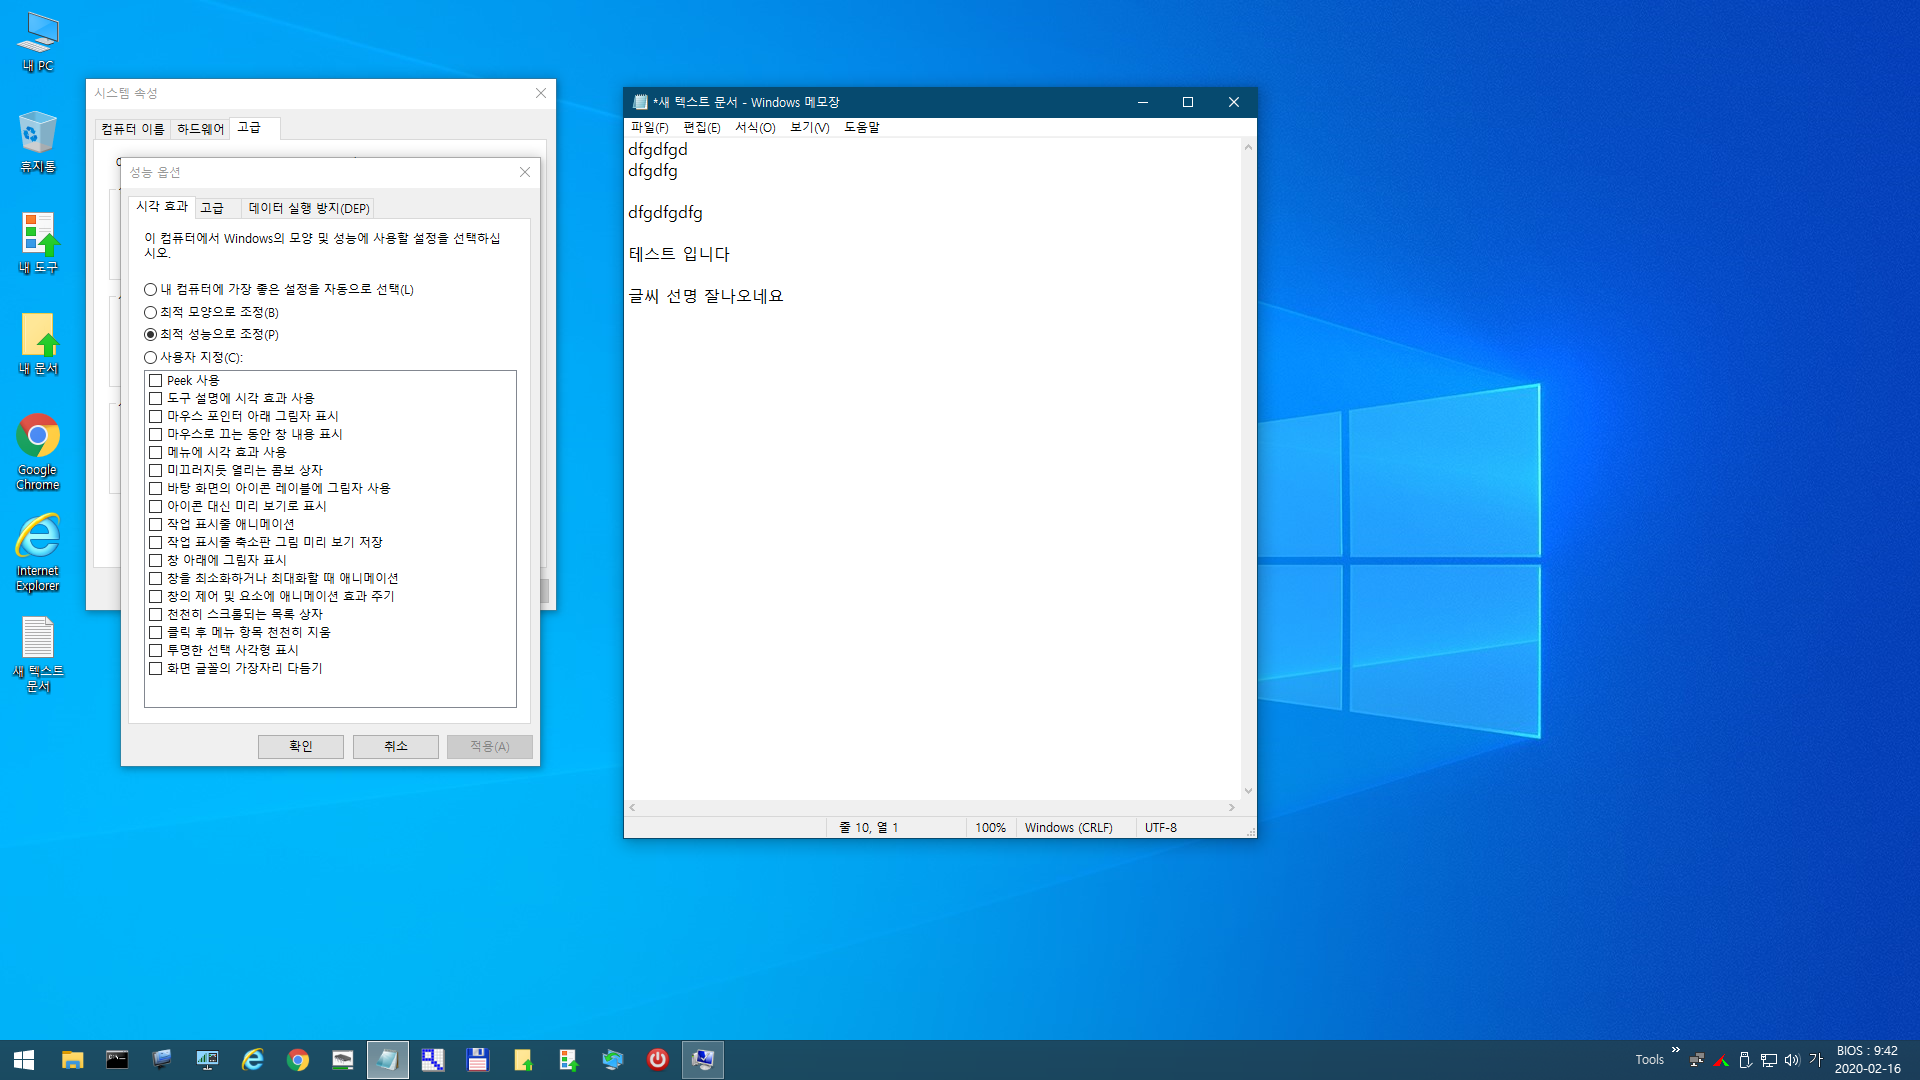
Task: Open 하드웨어 tab in System Properties
Action: (200, 129)
